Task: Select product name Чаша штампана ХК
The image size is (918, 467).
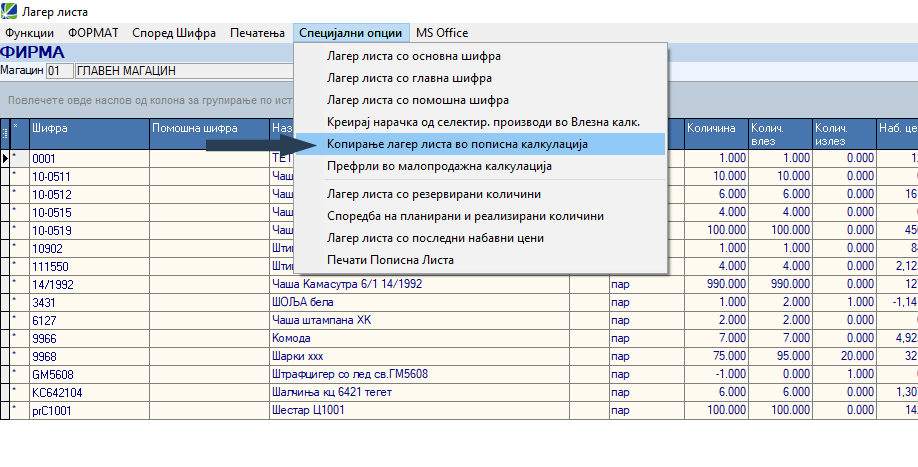Action: pyautogui.click(x=419, y=321)
